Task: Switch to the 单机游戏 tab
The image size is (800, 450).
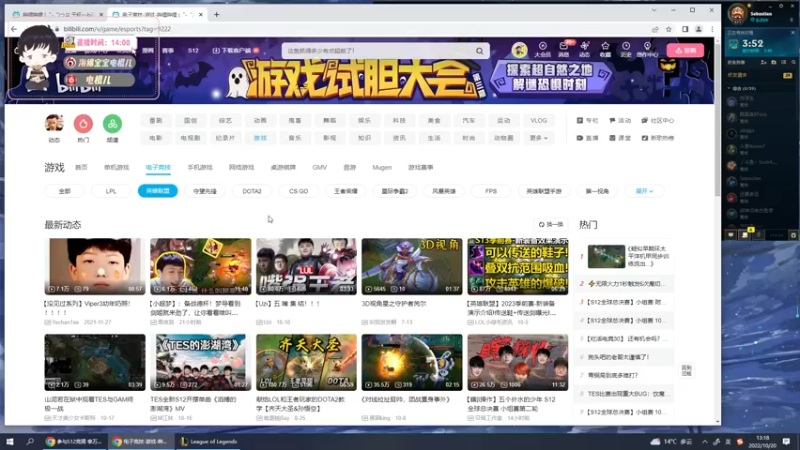Action: [x=116, y=167]
